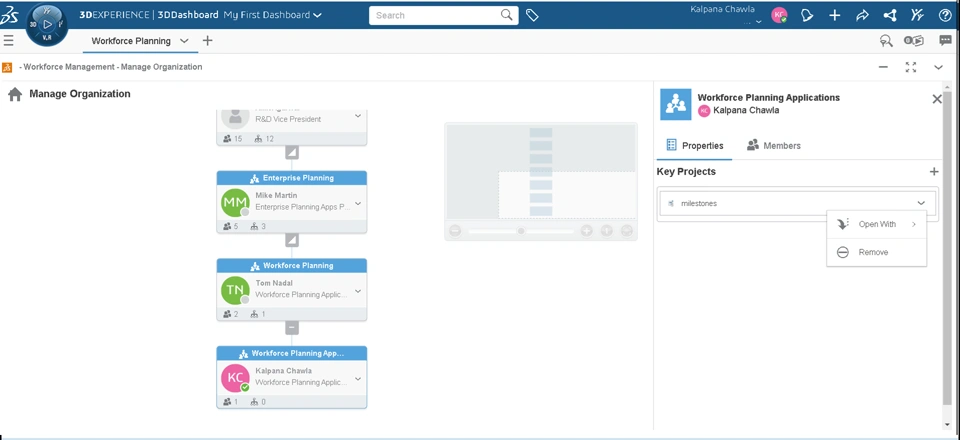Click the filter search icon in the tab bar

click(x=885, y=40)
